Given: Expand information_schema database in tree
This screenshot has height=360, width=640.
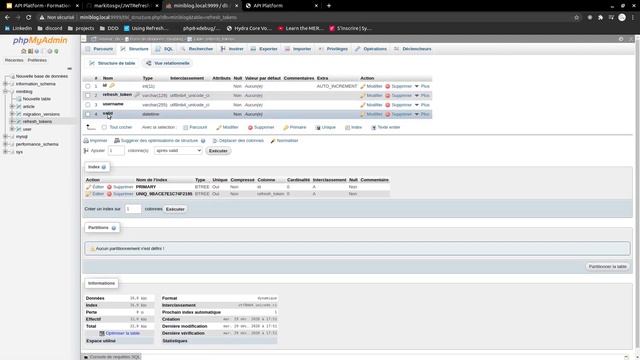Looking at the screenshot, I should pyautogui.click(x=6, y=84).
